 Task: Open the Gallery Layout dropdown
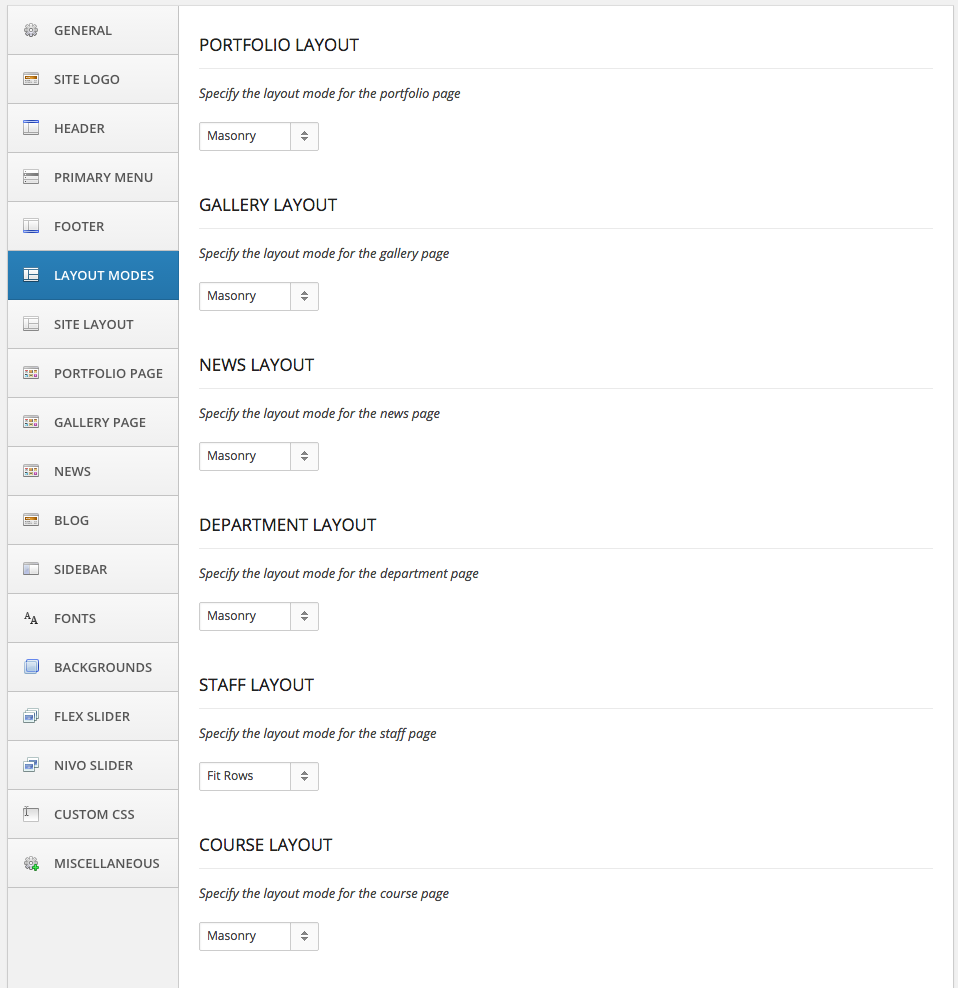[258, 296]
